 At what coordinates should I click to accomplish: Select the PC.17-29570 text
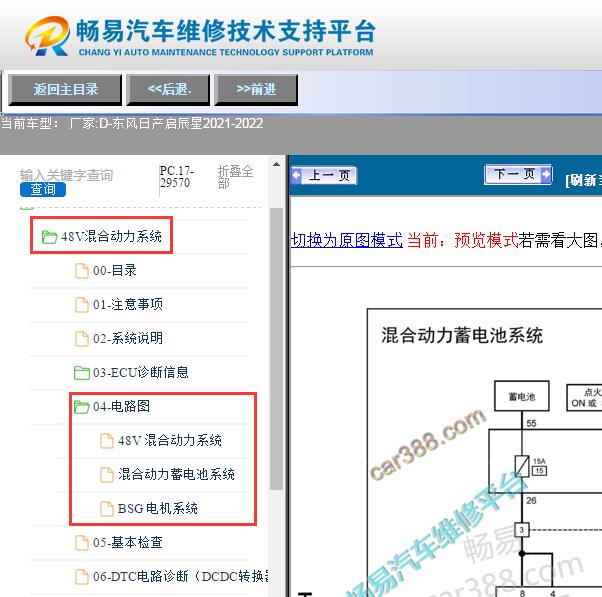(x=177, y=177)
